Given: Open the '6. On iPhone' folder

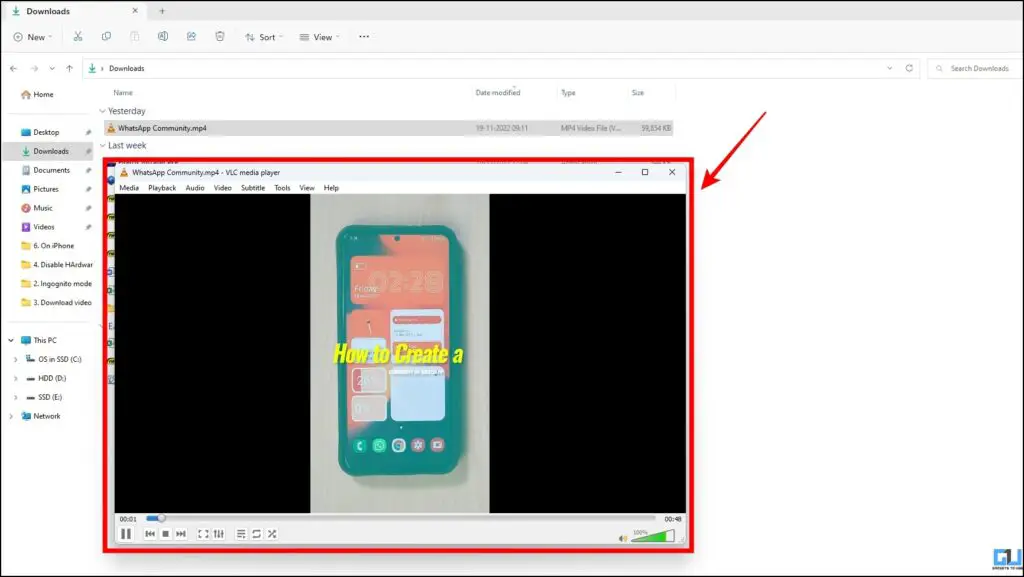Looking at the screenshot, I should pyautogui.click(x=48, y=246).
